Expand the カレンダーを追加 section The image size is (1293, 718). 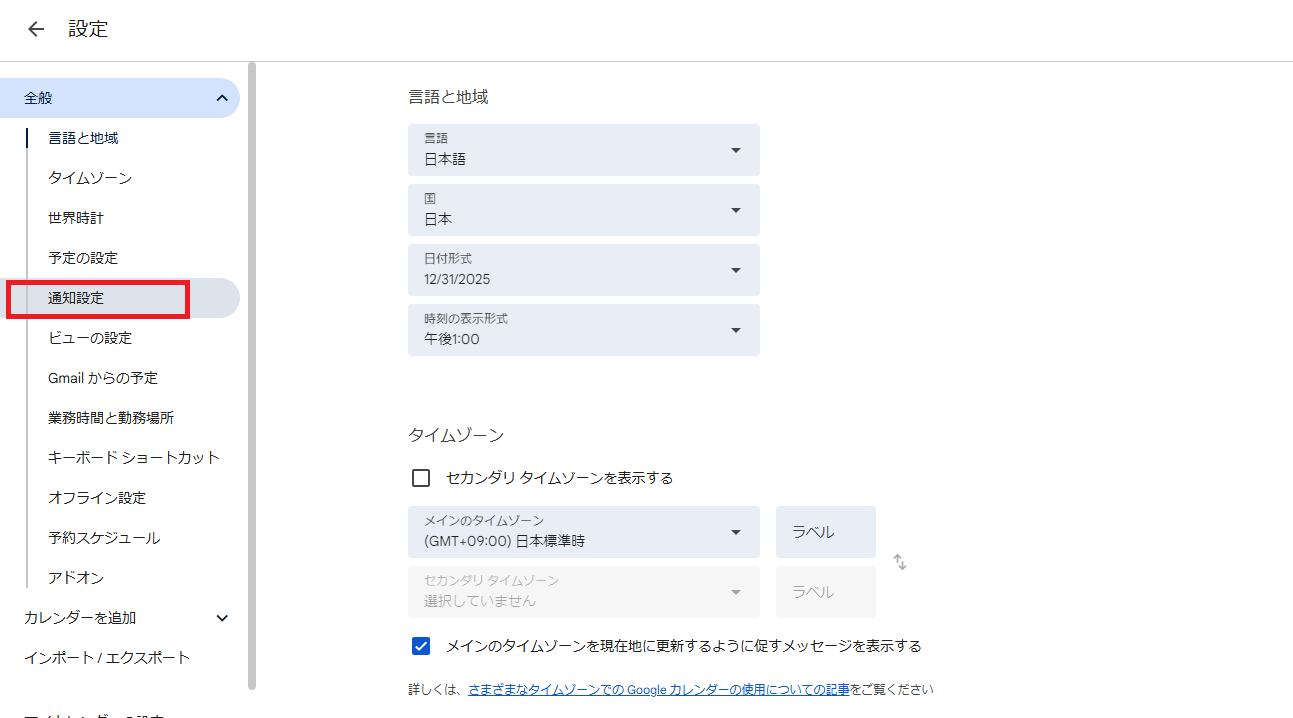pos(222,618)
